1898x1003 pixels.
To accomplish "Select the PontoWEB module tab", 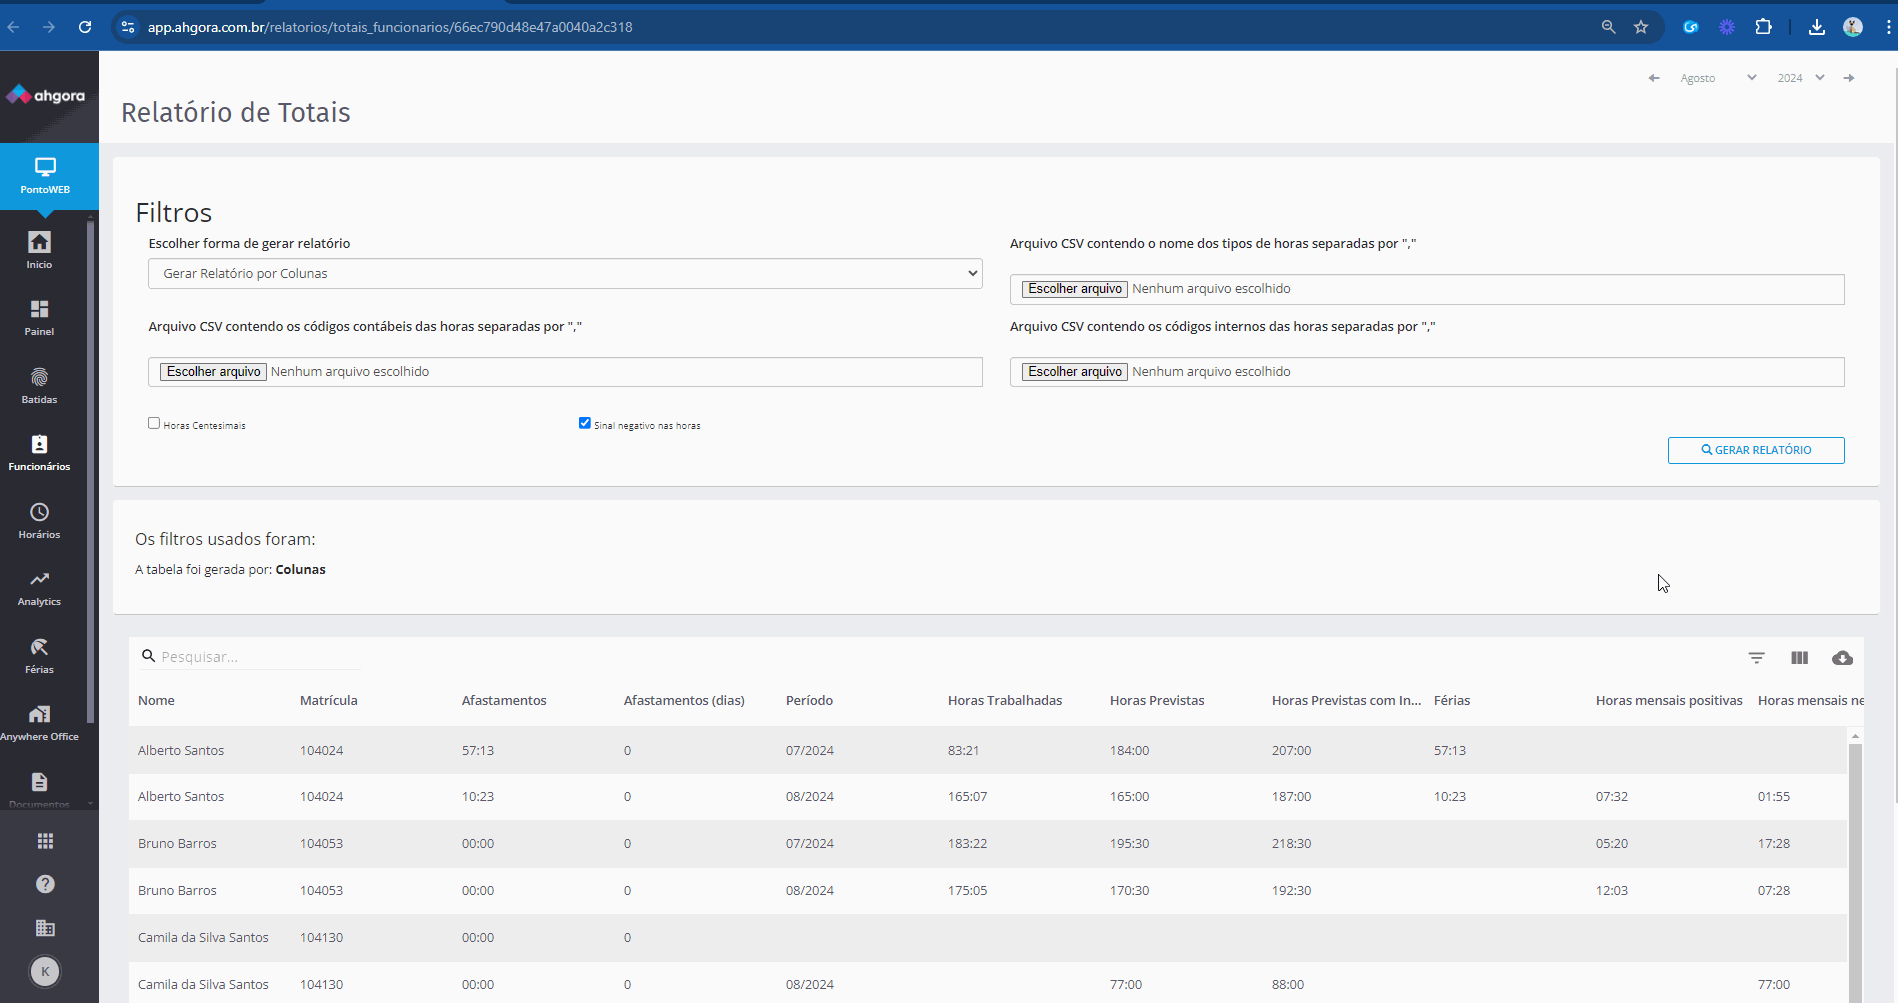I will click(x=46, y=176).
